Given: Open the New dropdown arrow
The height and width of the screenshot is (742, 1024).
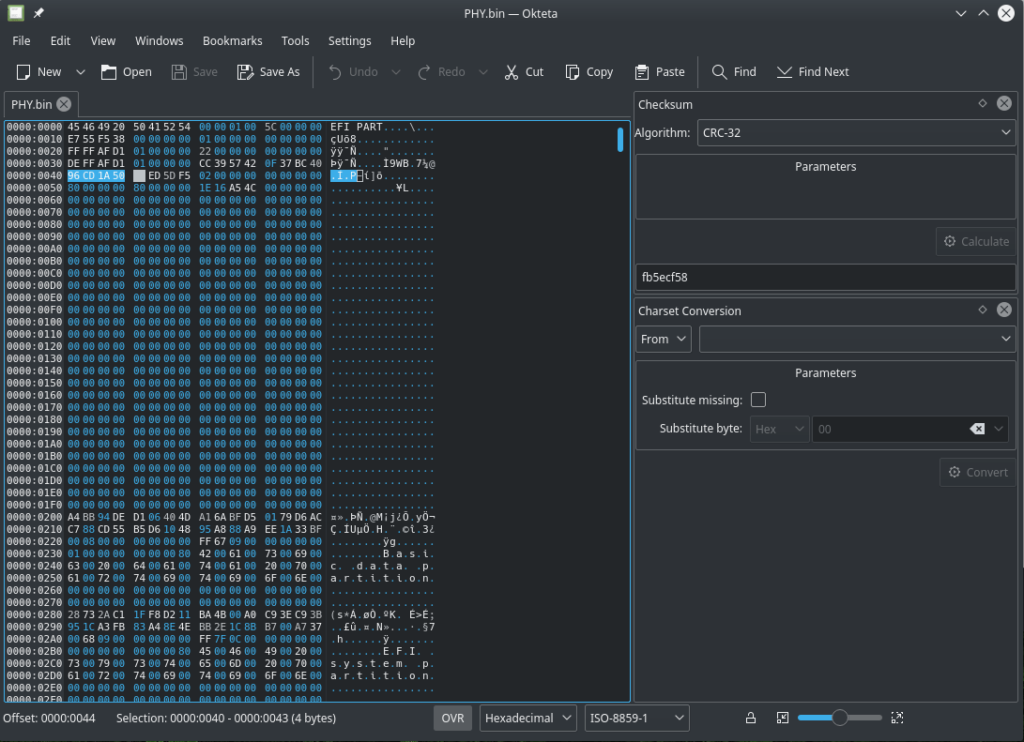Looking at the screenshot, I should tap(80, 72).
